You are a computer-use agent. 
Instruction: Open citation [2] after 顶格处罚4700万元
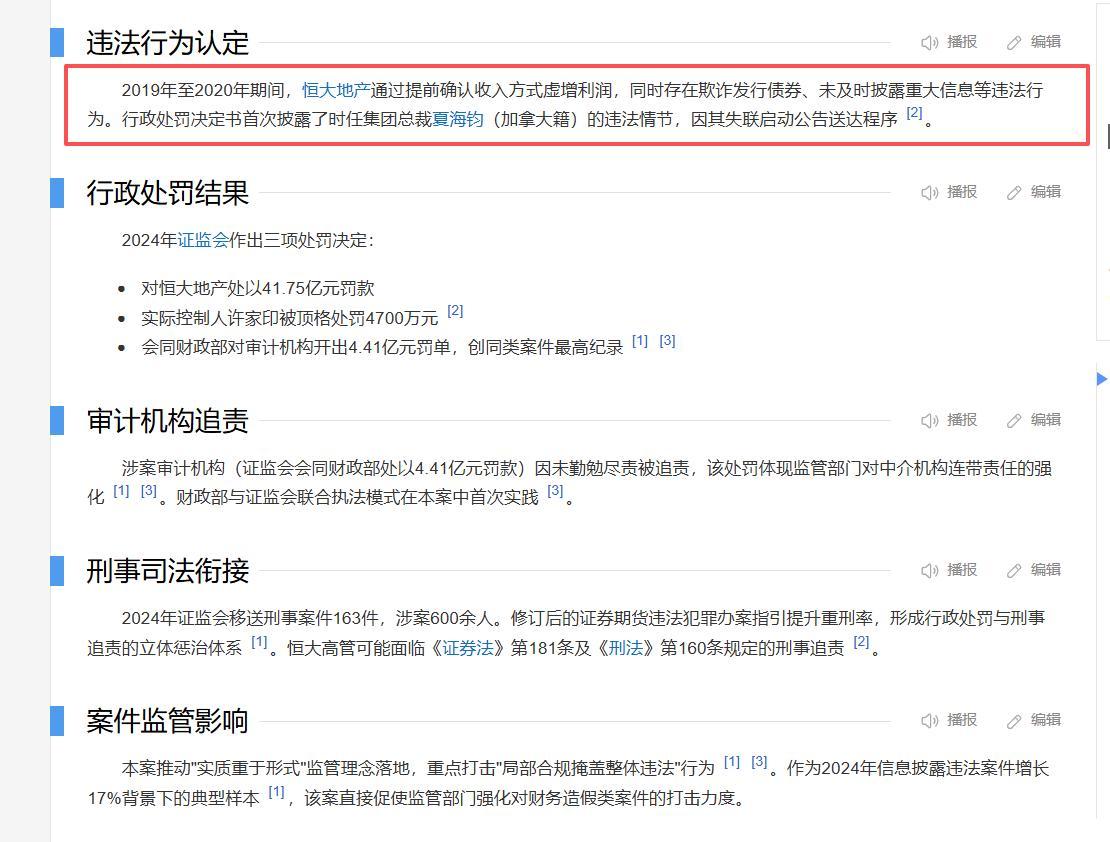coord(455,311)
